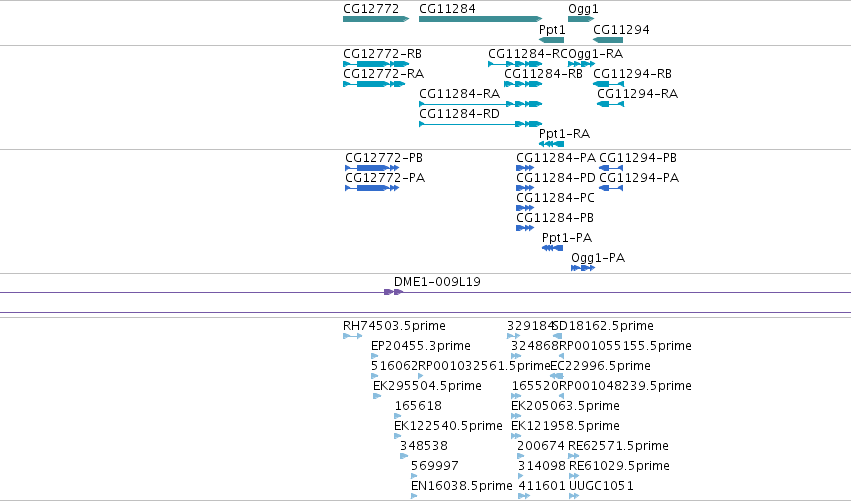Viewport: 851px width, 501px height.
Task: Open protein Ppt1-PA
Action: point(567,238)
